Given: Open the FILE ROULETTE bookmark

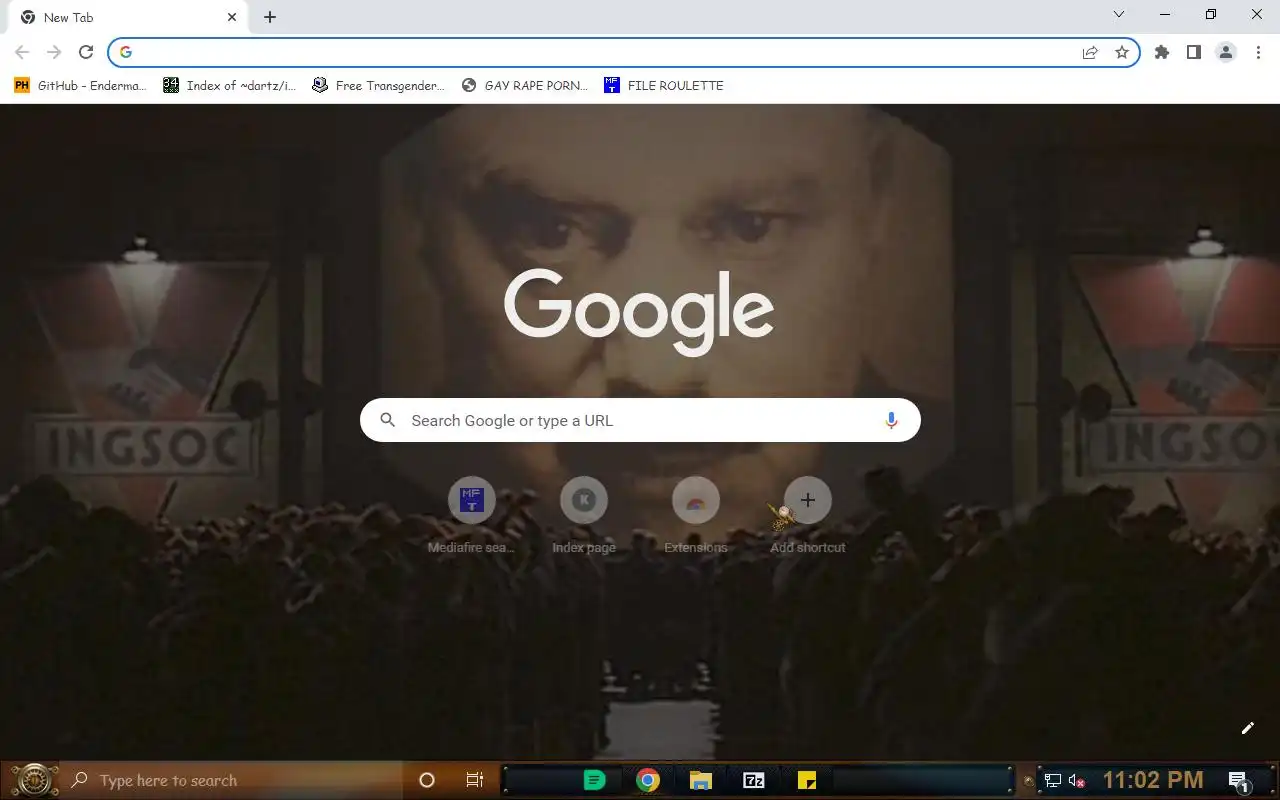Looking at the screenshot, I should click(x=664, y=86).
